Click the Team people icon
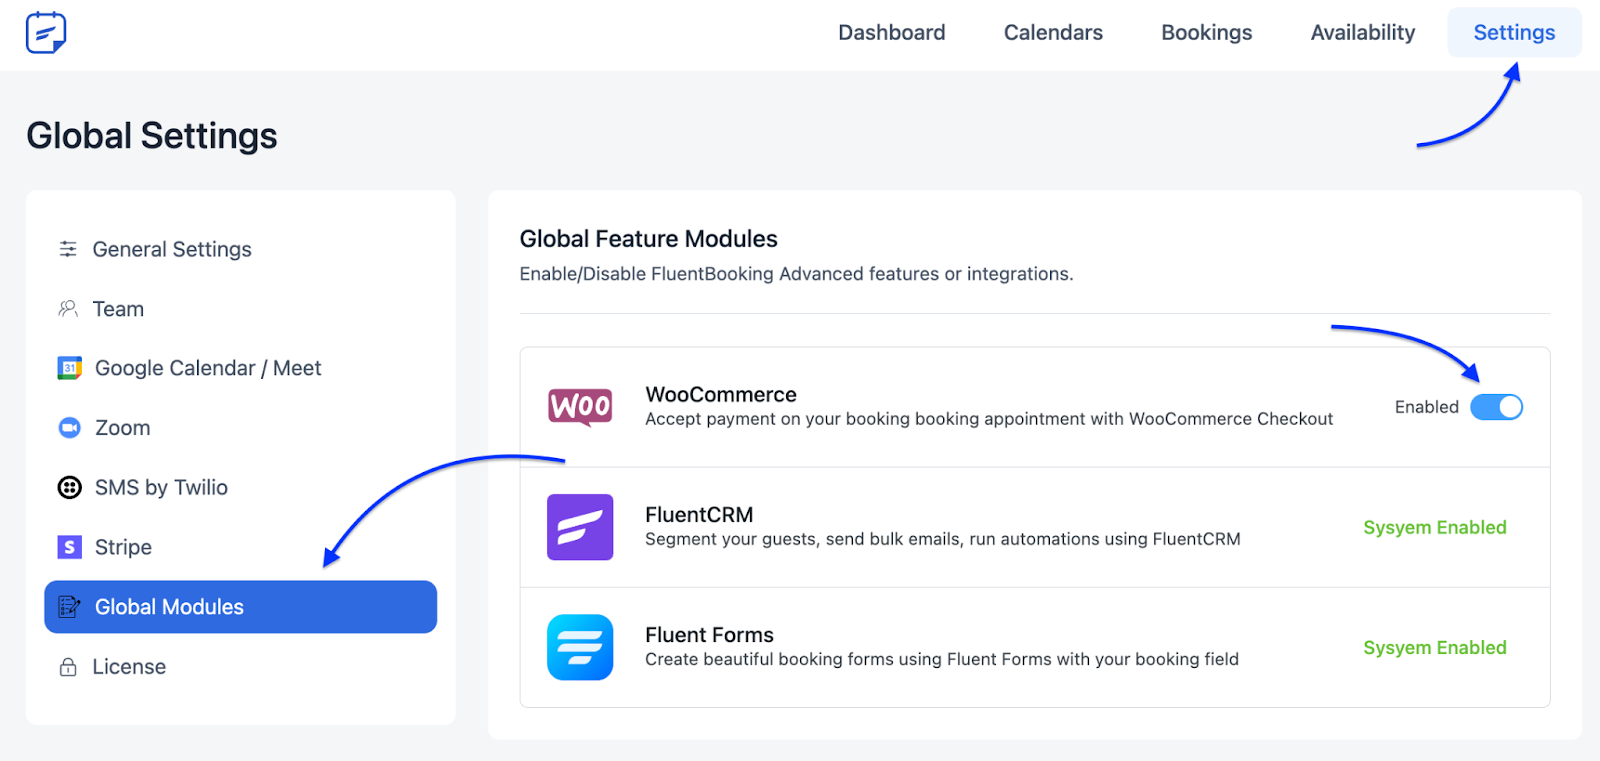Viewport: 1600px width, 761px height. (x=68, y=309)
